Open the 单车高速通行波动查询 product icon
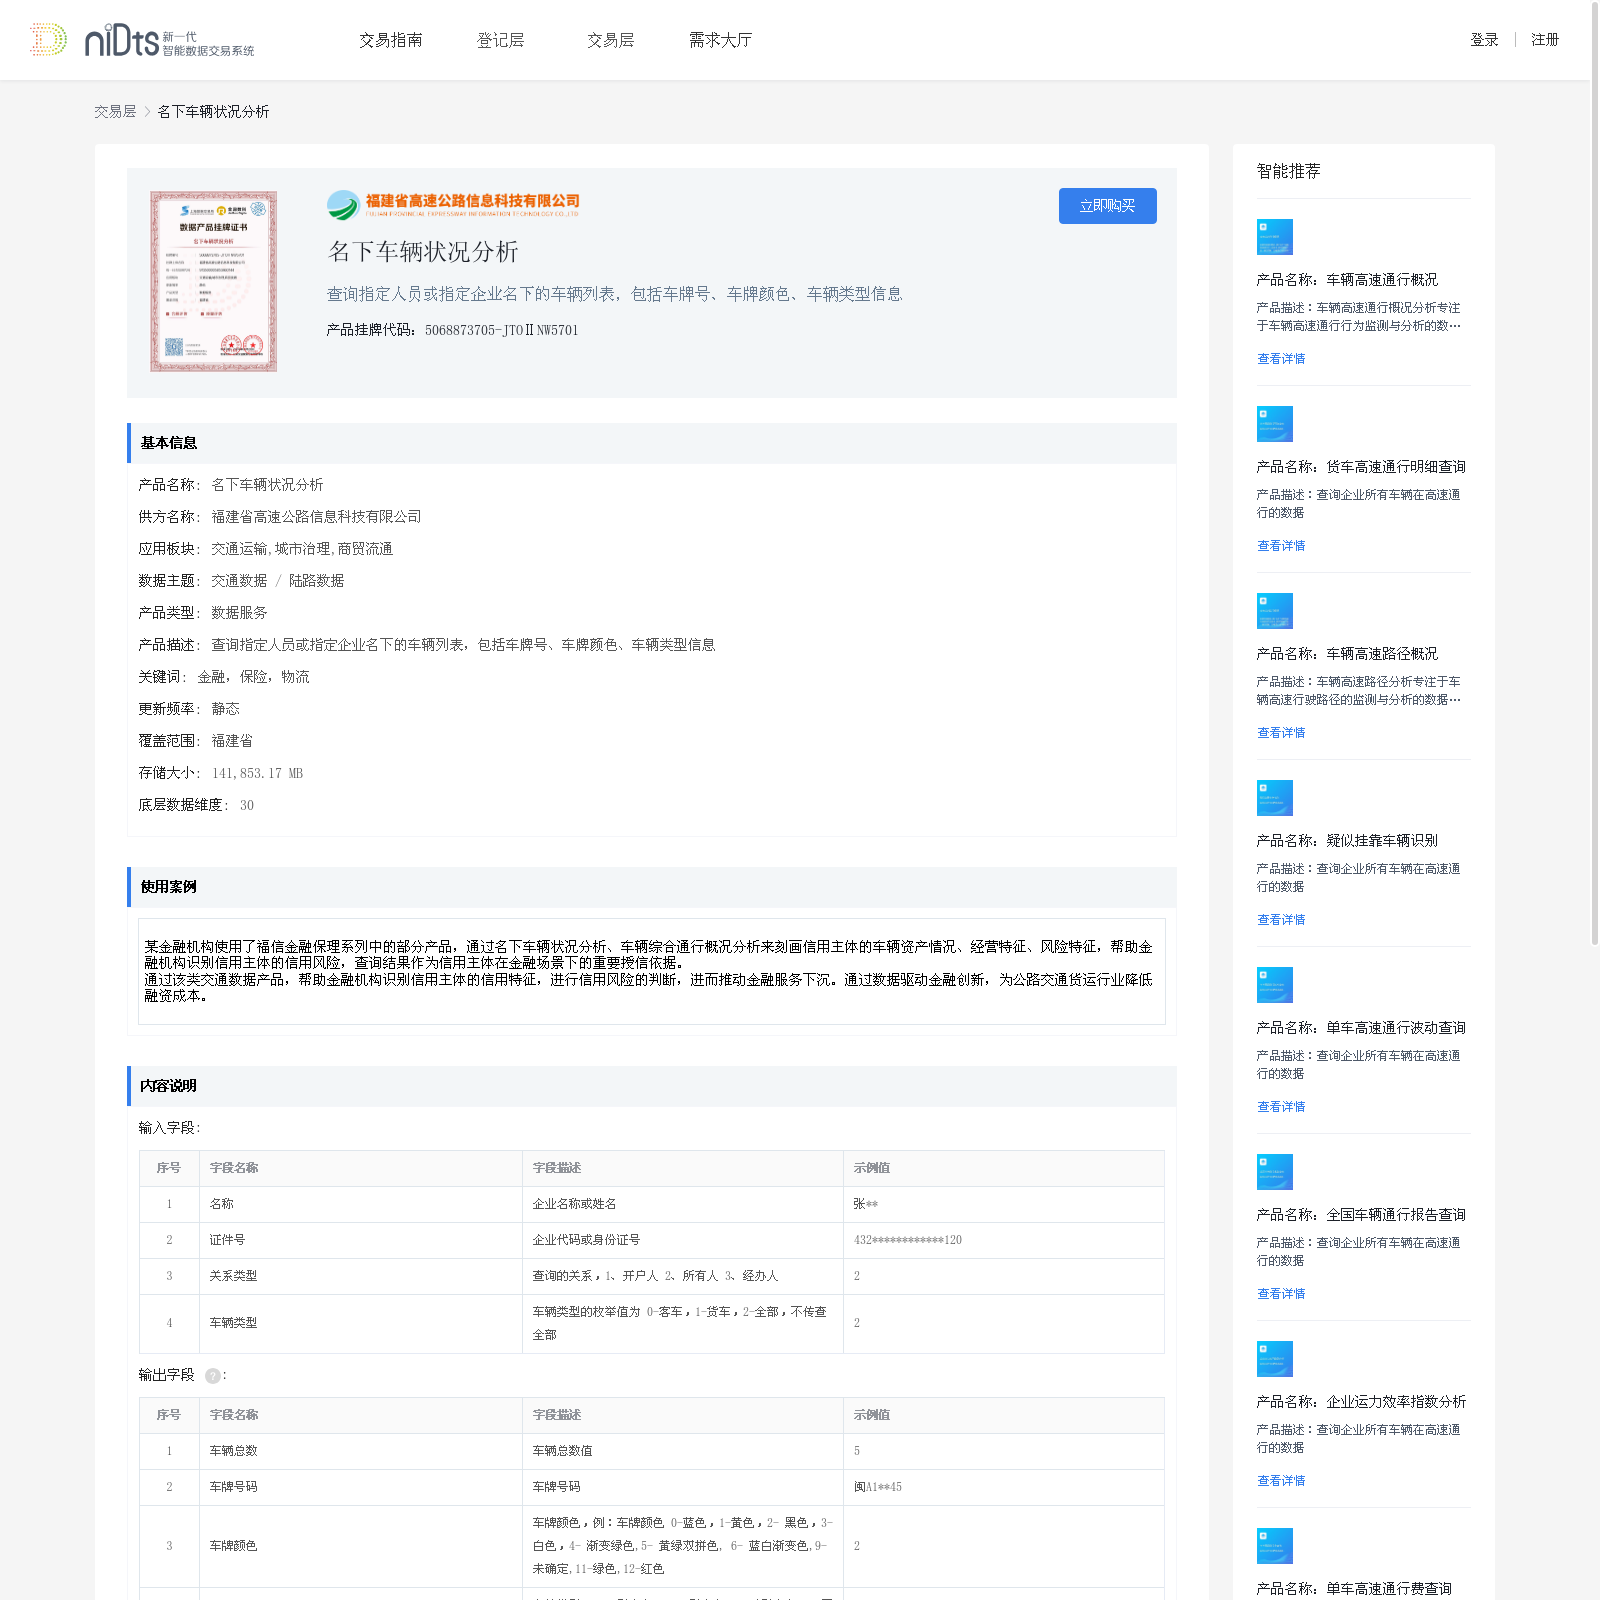Image resolution: width=1600 pixels, height=1600 pixels. [1274, 985]
